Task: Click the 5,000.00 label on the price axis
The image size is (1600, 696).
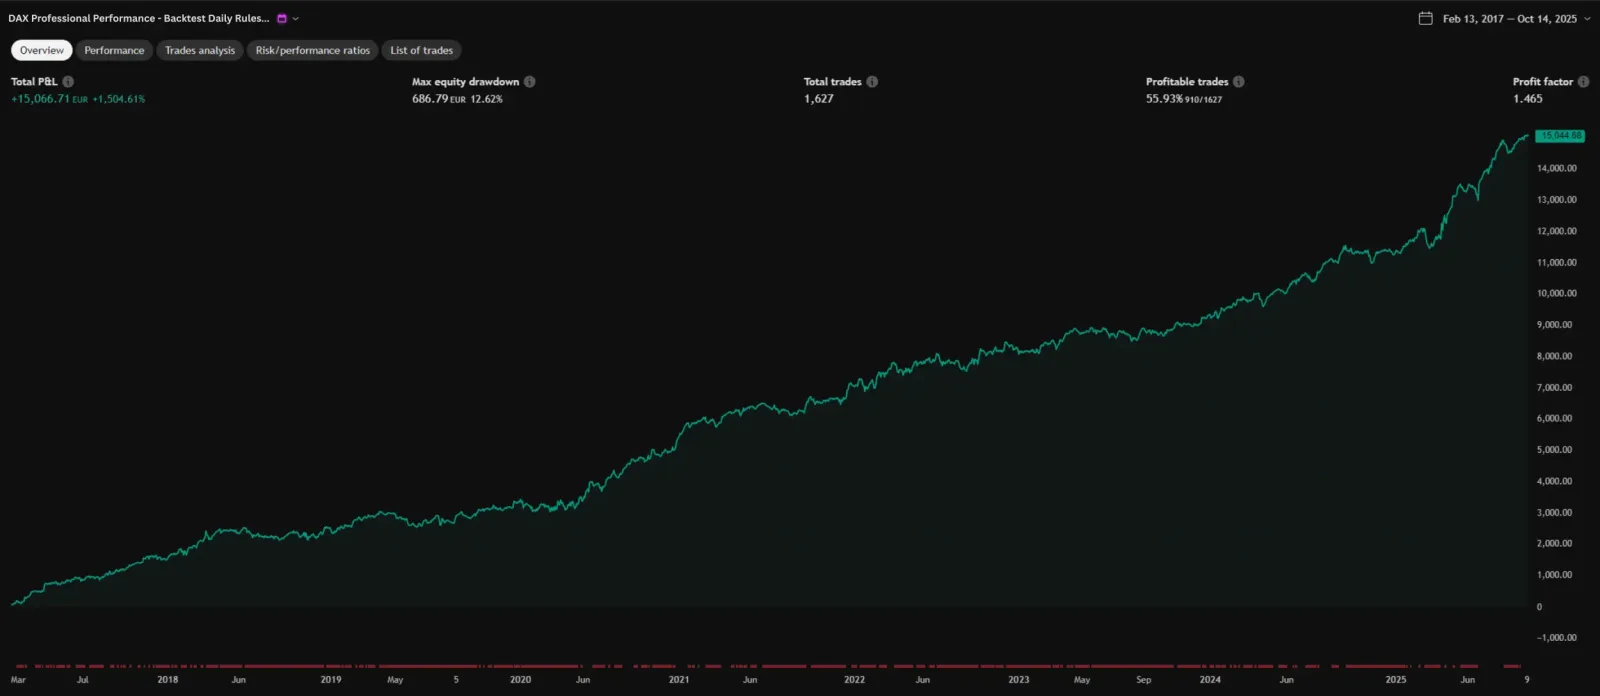Action: (x=1555, y=450)
